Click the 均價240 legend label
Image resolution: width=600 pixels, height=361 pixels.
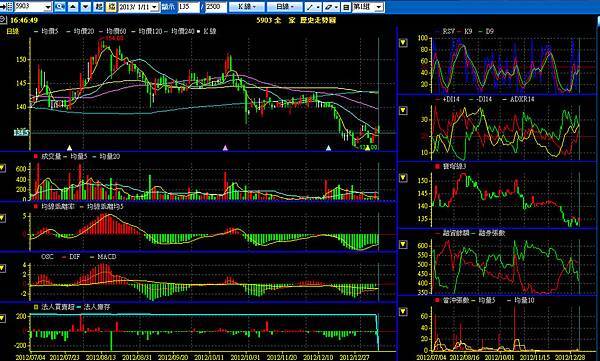[x=183, y=31]
